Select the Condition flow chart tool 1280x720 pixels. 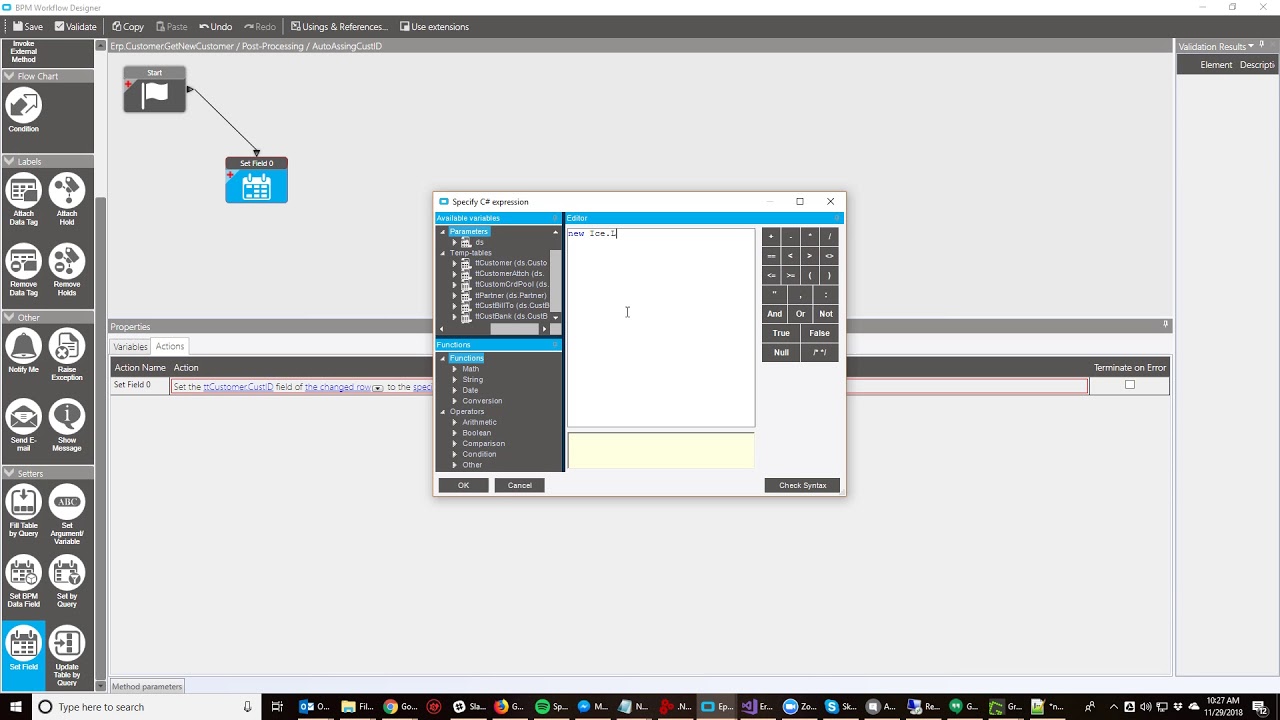pos(24,111)
